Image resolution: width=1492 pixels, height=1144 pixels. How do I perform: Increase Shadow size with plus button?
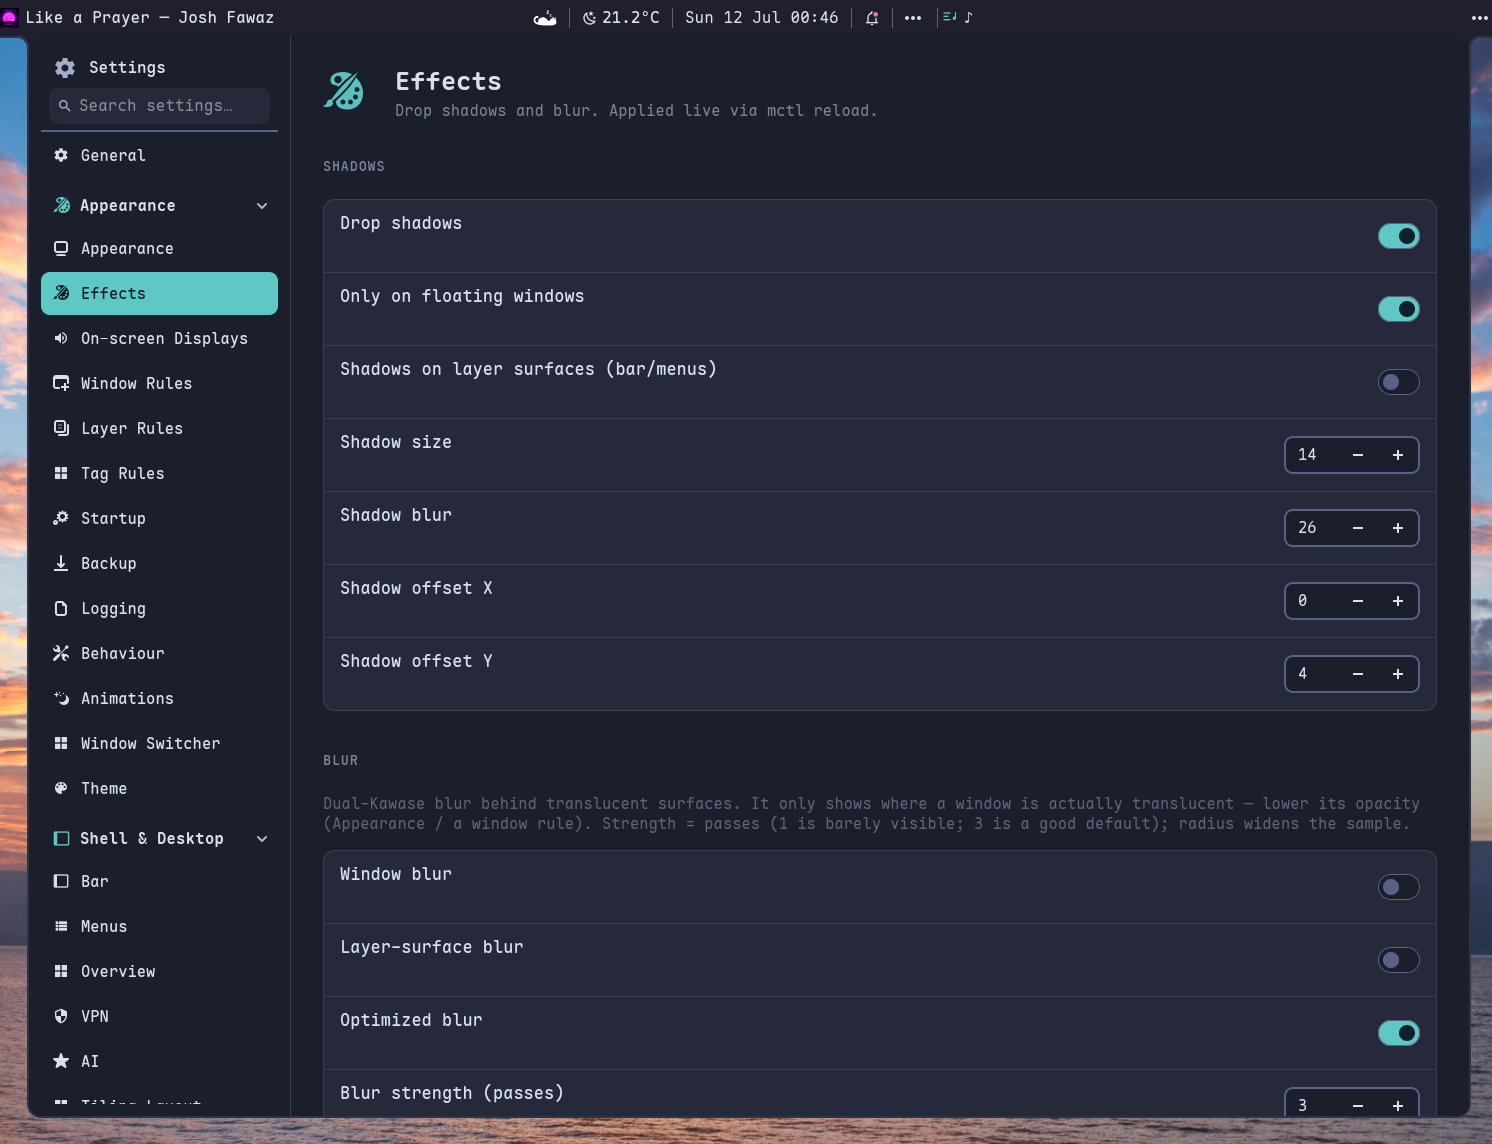1398,455
